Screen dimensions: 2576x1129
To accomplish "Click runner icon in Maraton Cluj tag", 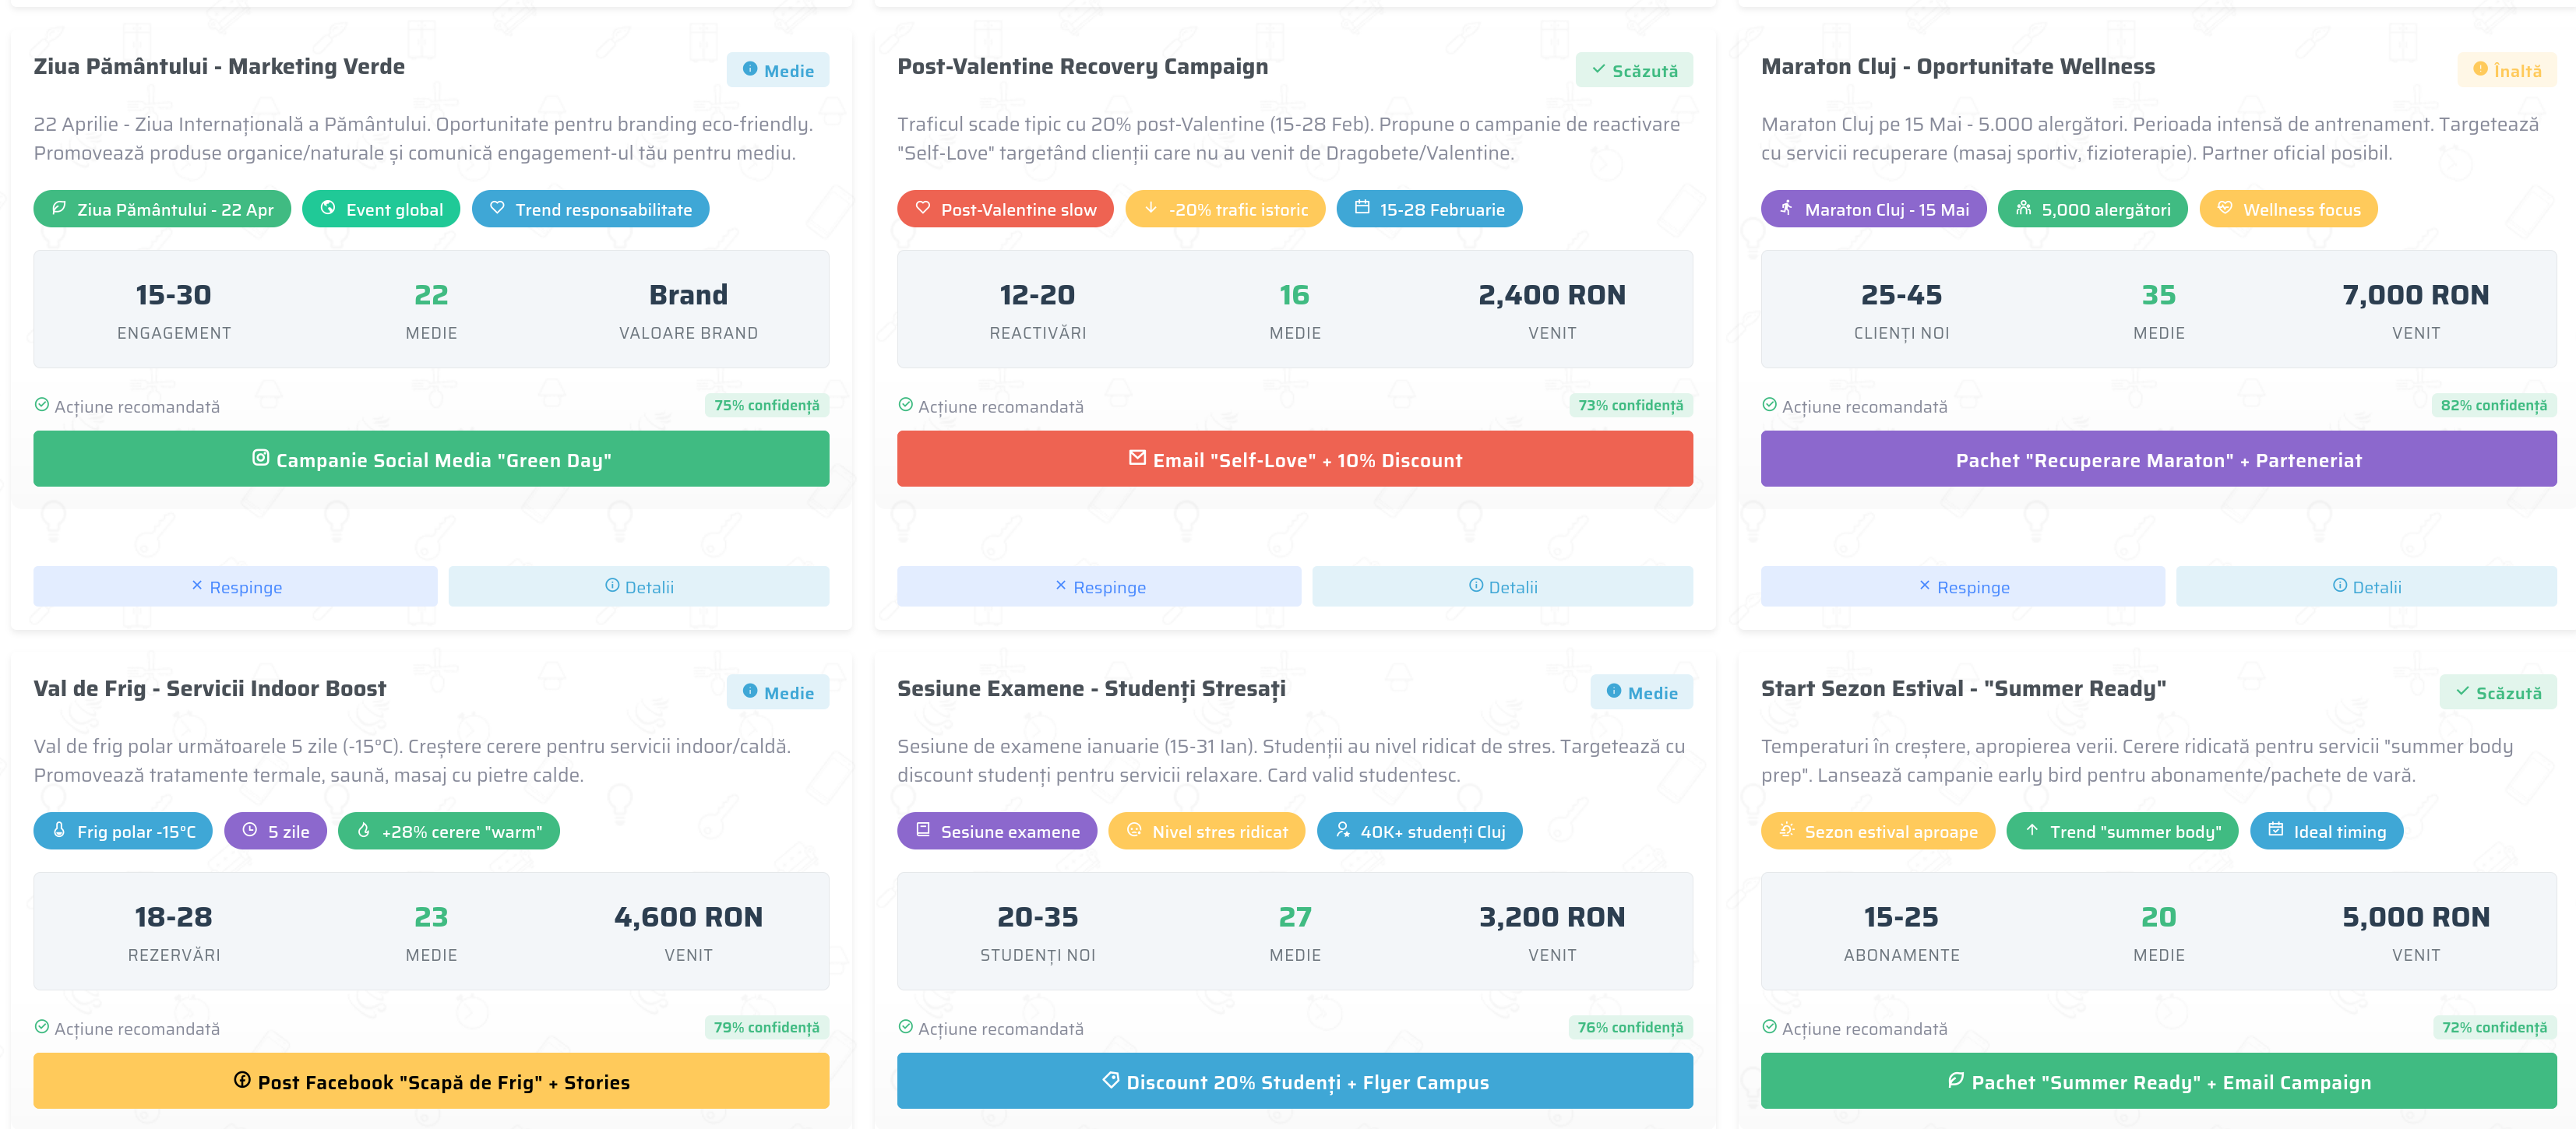I will click(x=1786, y=208).
